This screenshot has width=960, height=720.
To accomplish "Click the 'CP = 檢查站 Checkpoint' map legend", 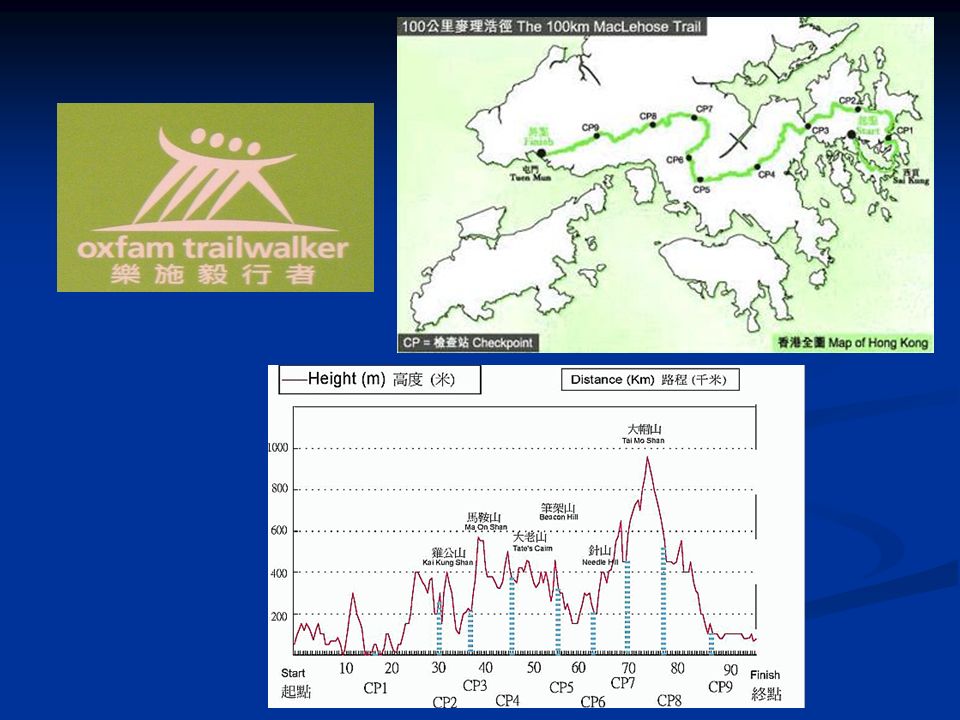I will pyautogui.click(x=468, y=342).
